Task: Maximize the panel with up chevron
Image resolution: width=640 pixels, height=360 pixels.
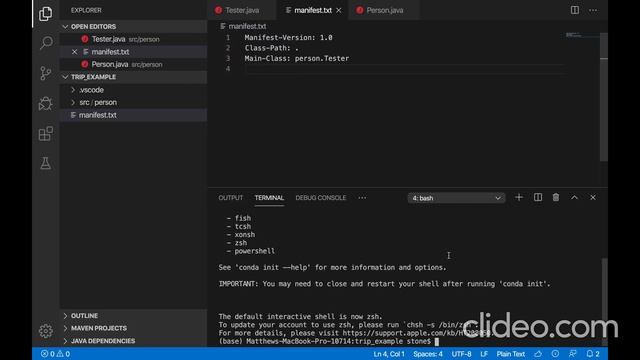Action: pos(574,198)
